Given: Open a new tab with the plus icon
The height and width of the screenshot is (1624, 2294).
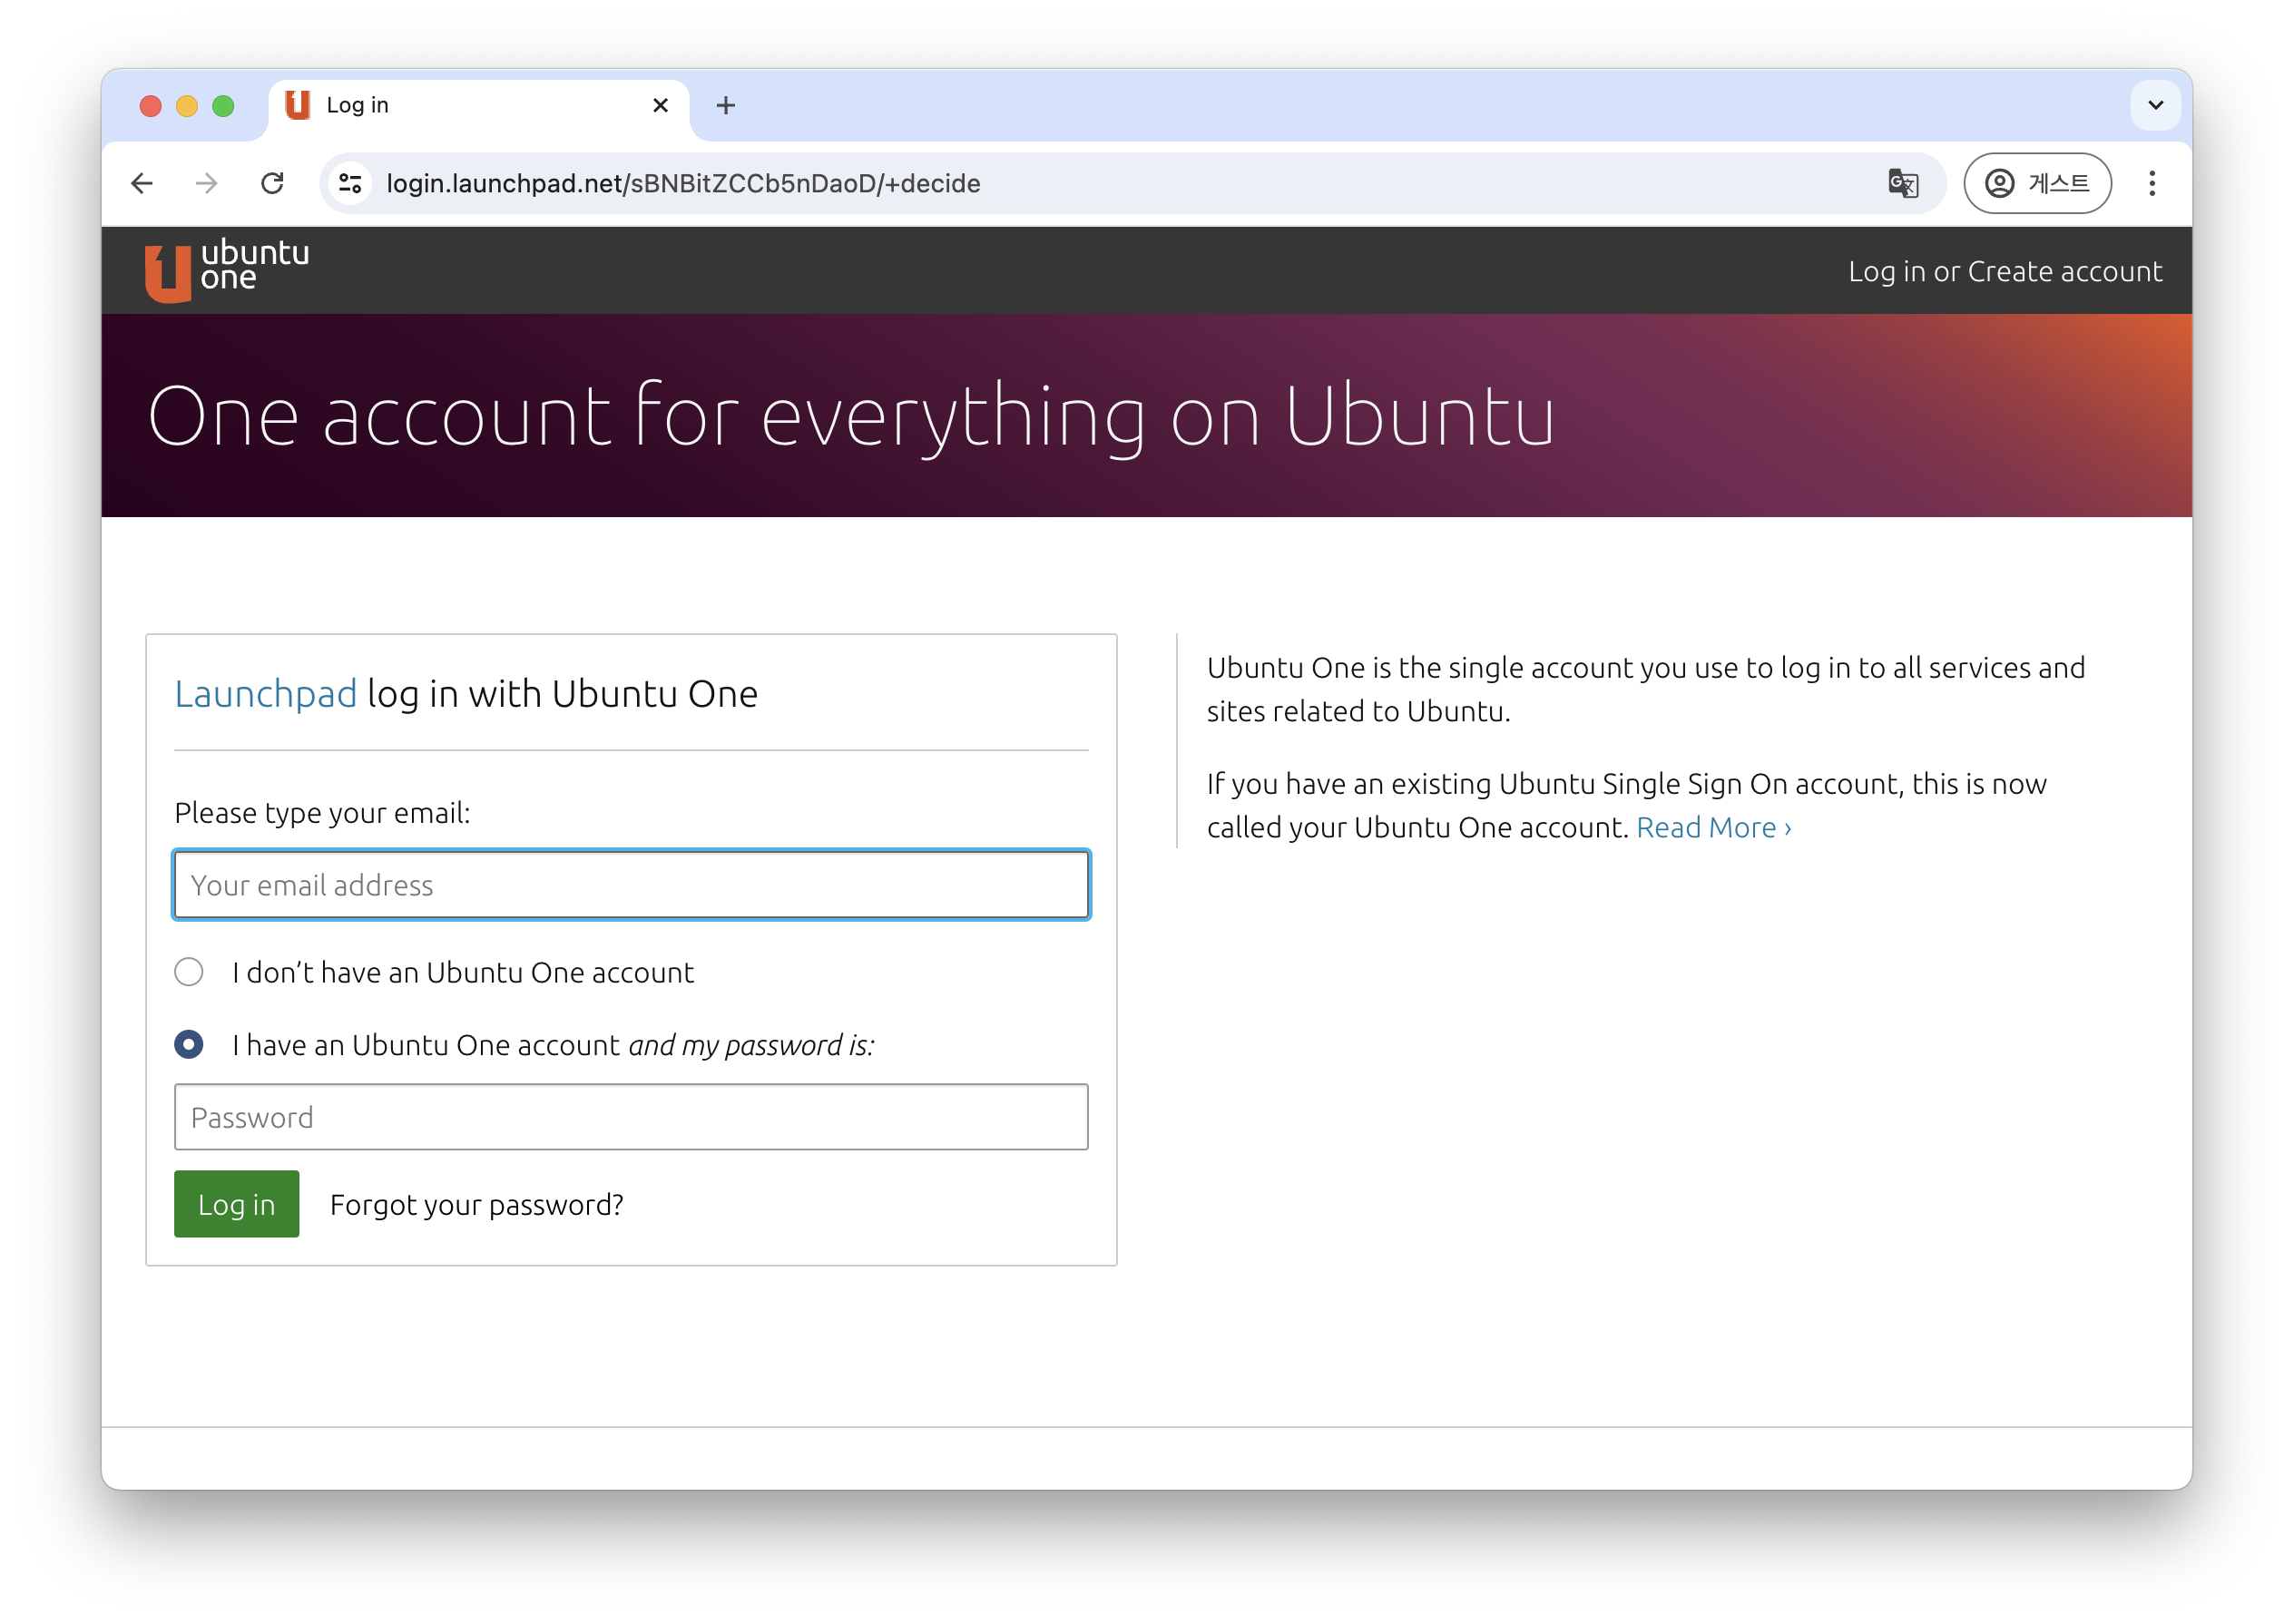Looking at the screenshot, I should 726,105.
